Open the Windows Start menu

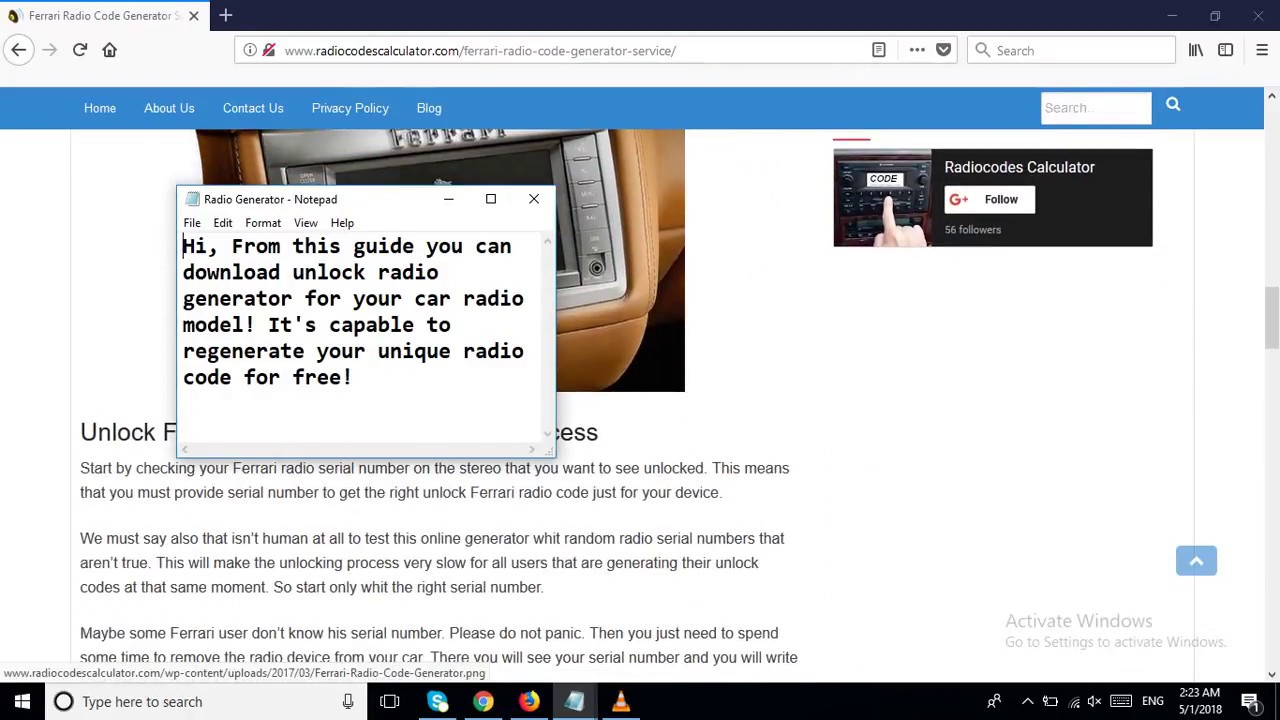tap(22, 702)
